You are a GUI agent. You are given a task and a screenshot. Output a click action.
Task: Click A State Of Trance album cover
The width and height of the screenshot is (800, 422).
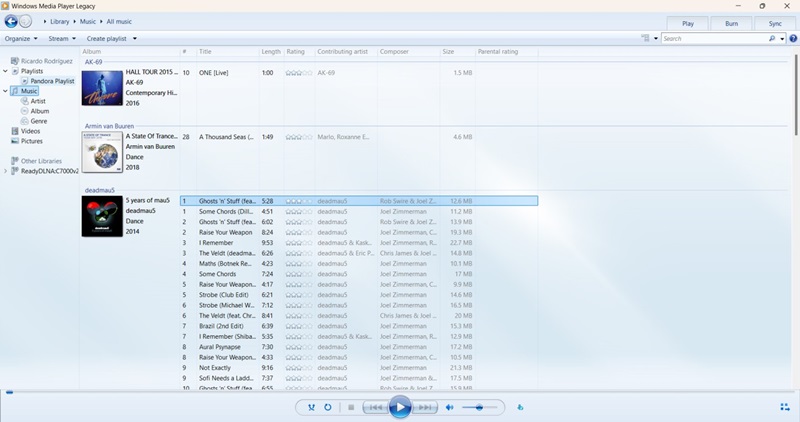[102, 152]
